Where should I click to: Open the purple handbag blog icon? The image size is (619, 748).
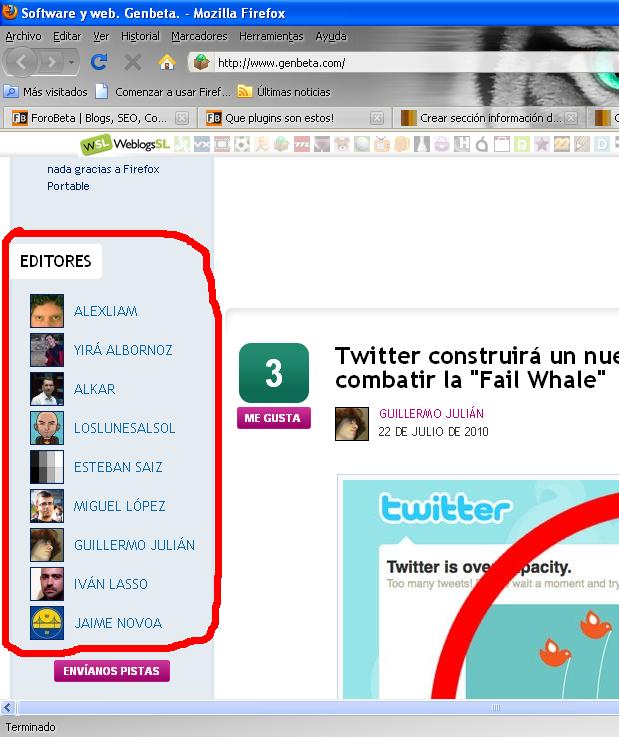(442, 144)
